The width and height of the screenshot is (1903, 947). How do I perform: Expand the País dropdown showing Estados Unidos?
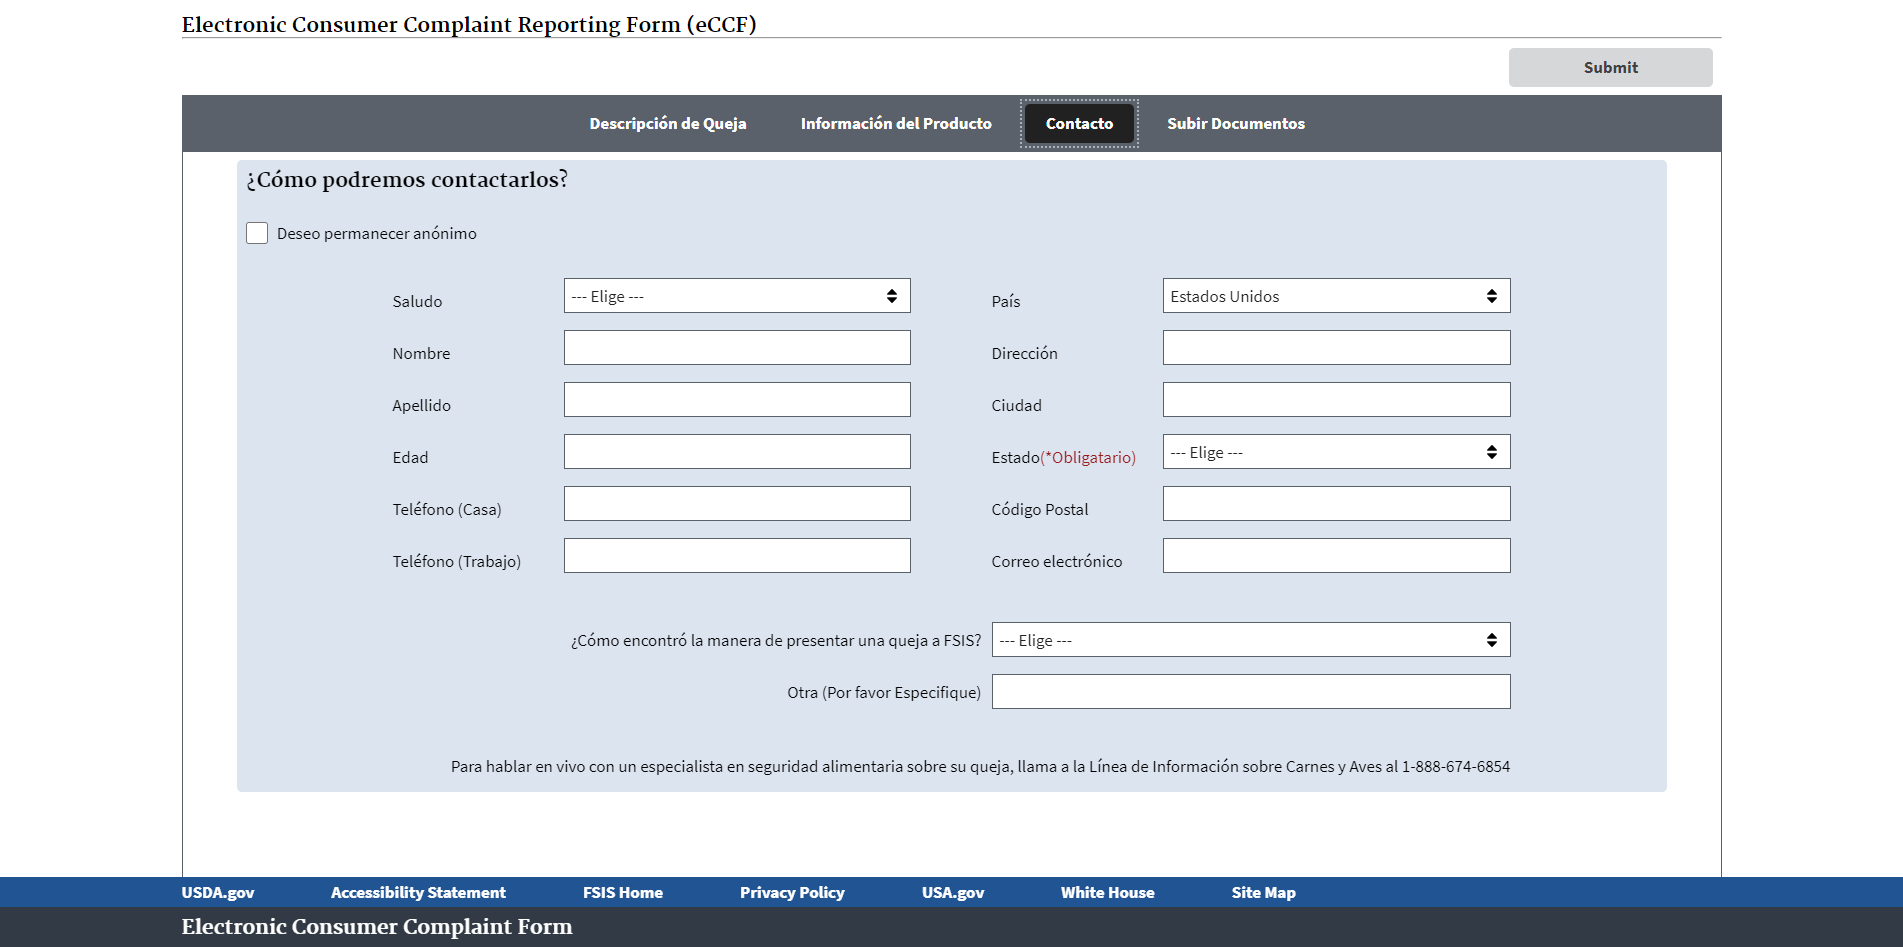pos(1335,296)
